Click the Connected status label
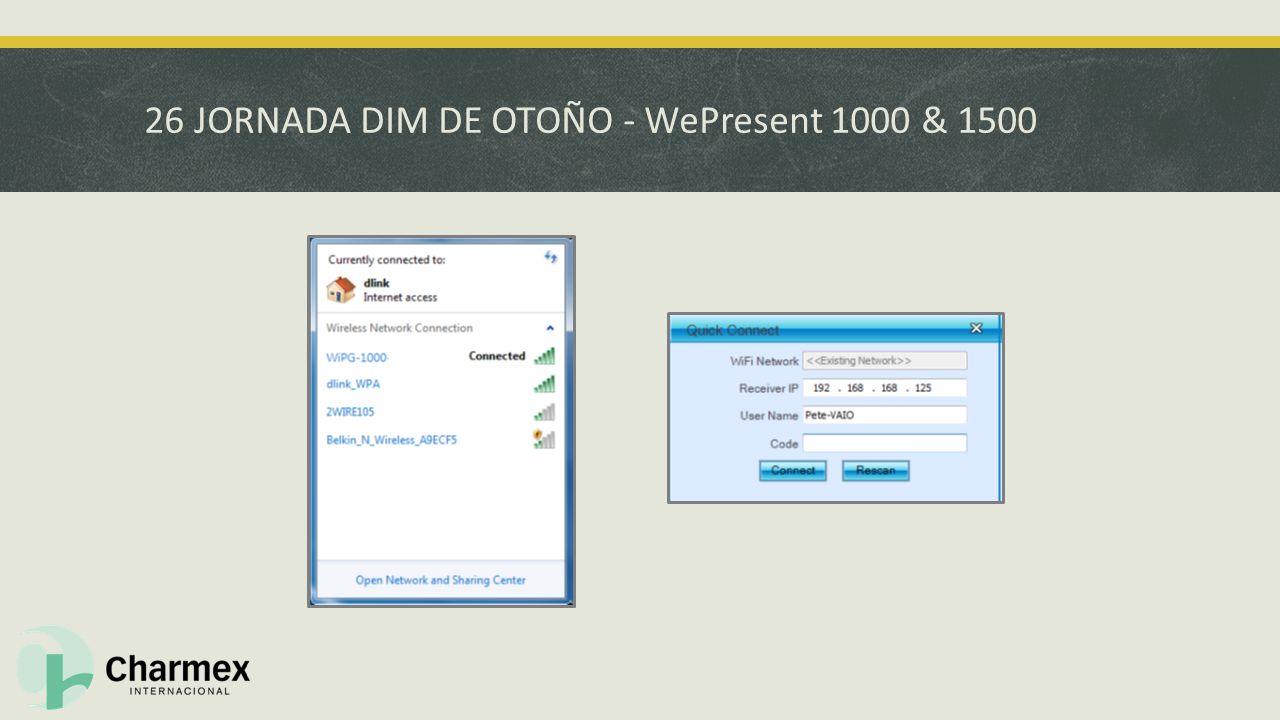The image size is (1280, 720). pyautogui.click(x=497, y=356)
